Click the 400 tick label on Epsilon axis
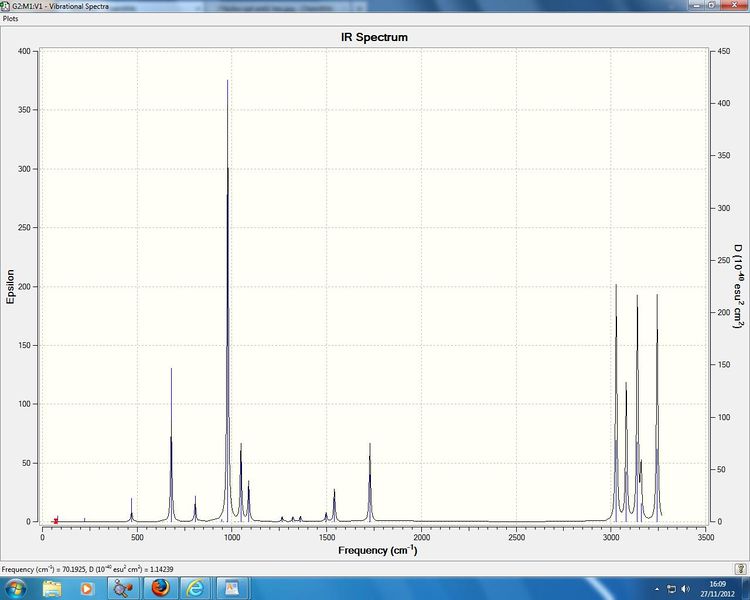This screenshot has height=600, width=750. 24,51
